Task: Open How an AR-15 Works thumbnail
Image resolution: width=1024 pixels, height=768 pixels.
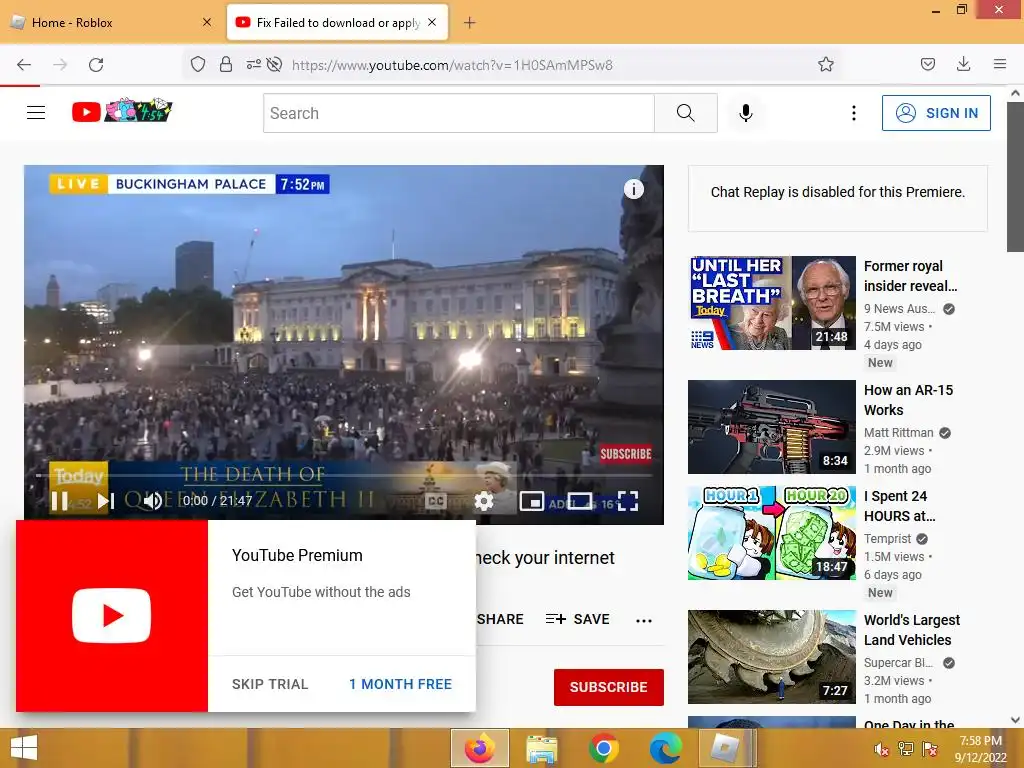Action: [772, 427]
